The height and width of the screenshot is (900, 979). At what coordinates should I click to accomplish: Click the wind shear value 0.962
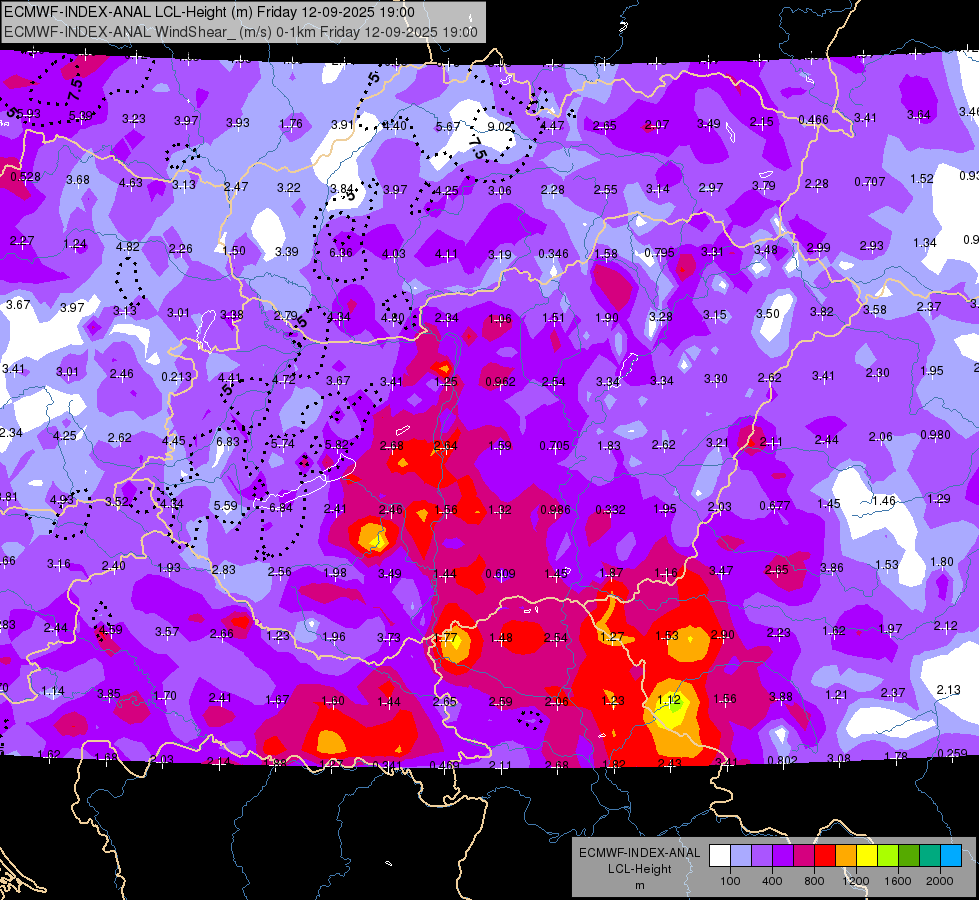[x=501, y=382]
